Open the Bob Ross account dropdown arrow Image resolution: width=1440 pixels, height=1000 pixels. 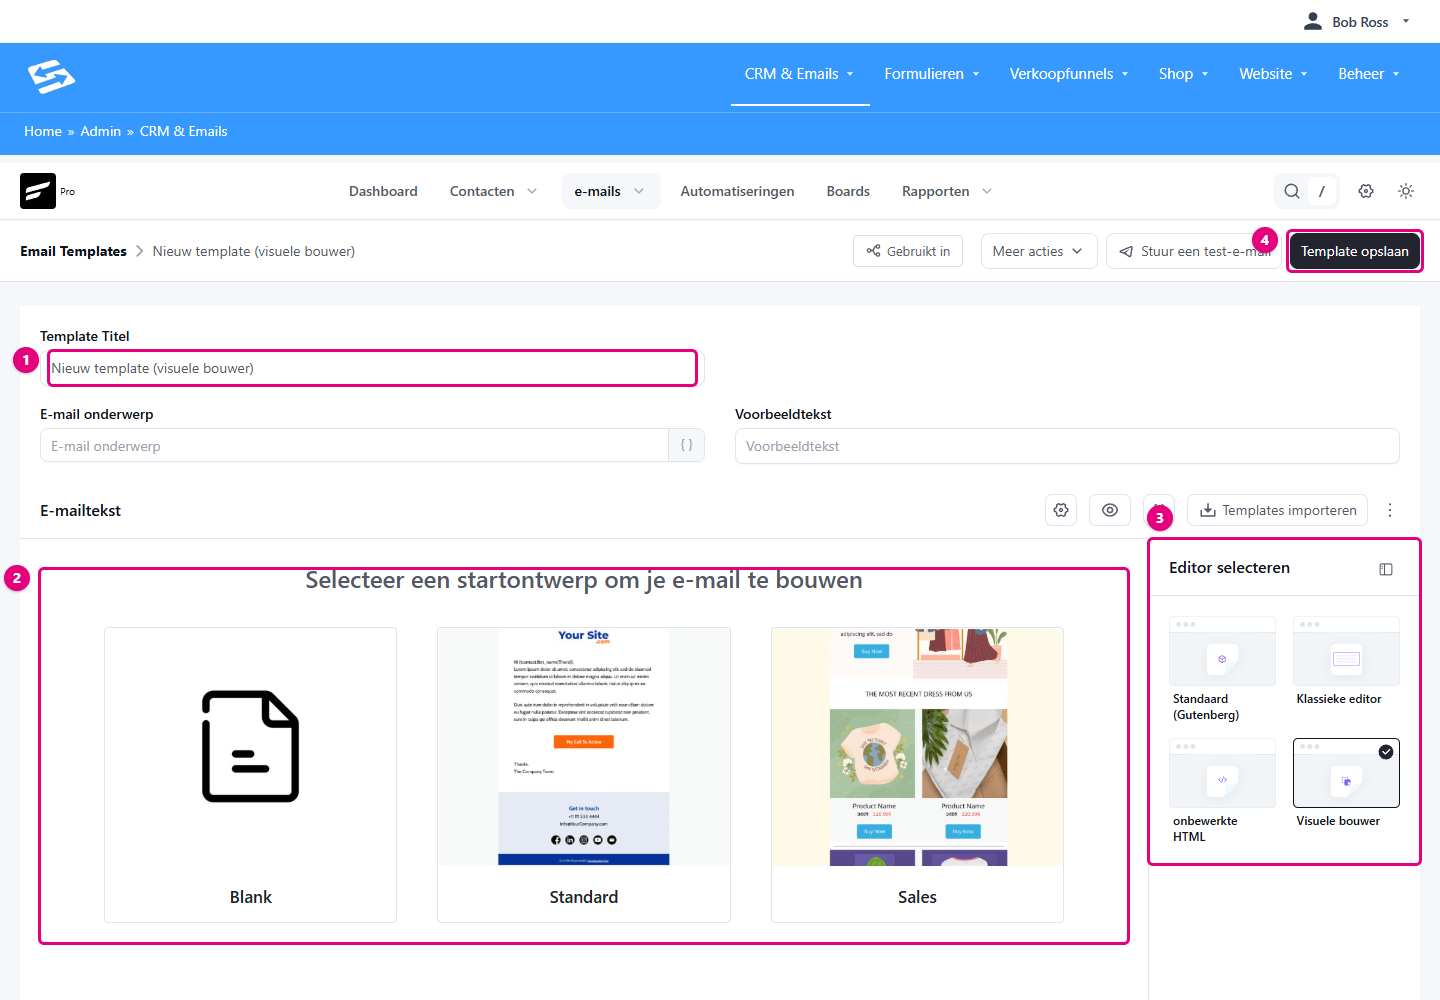pyautogui.click(x=1406, y=21)
